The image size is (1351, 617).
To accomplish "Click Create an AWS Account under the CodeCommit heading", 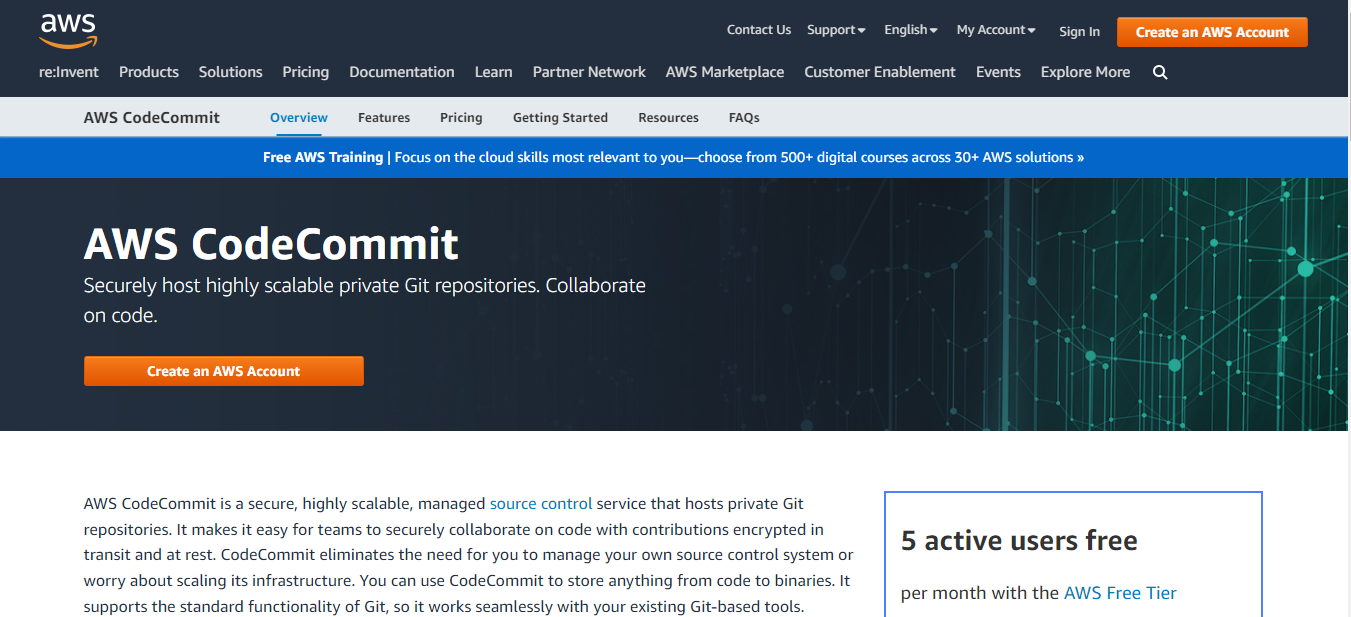I will coord(223,371).
